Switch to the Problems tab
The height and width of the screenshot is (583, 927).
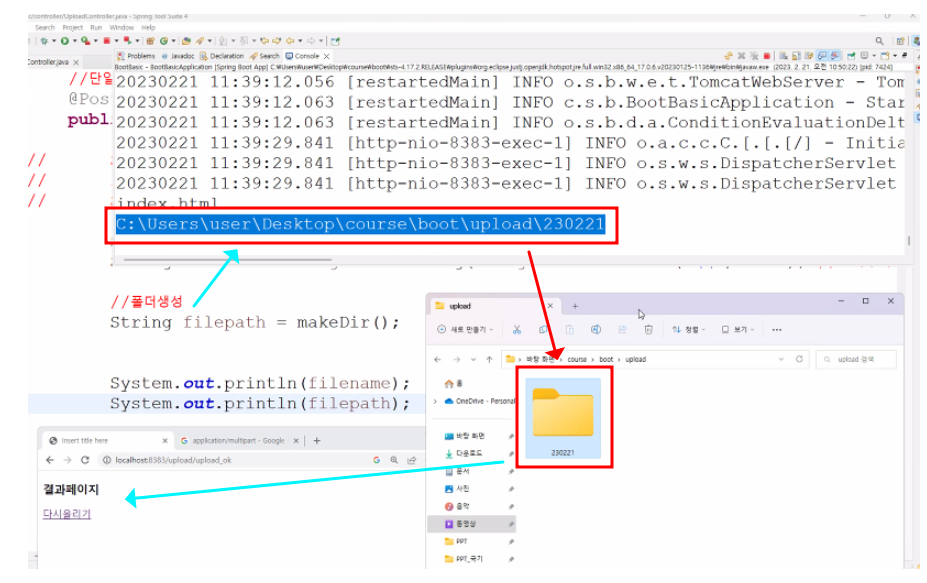tap(136, 56)
